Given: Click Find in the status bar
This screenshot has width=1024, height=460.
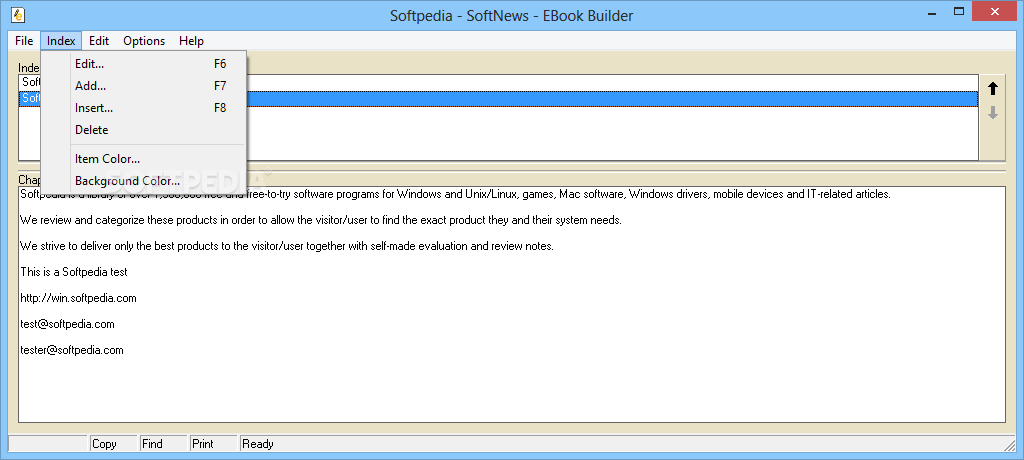Looking at the screenshot, I should 163,444.
